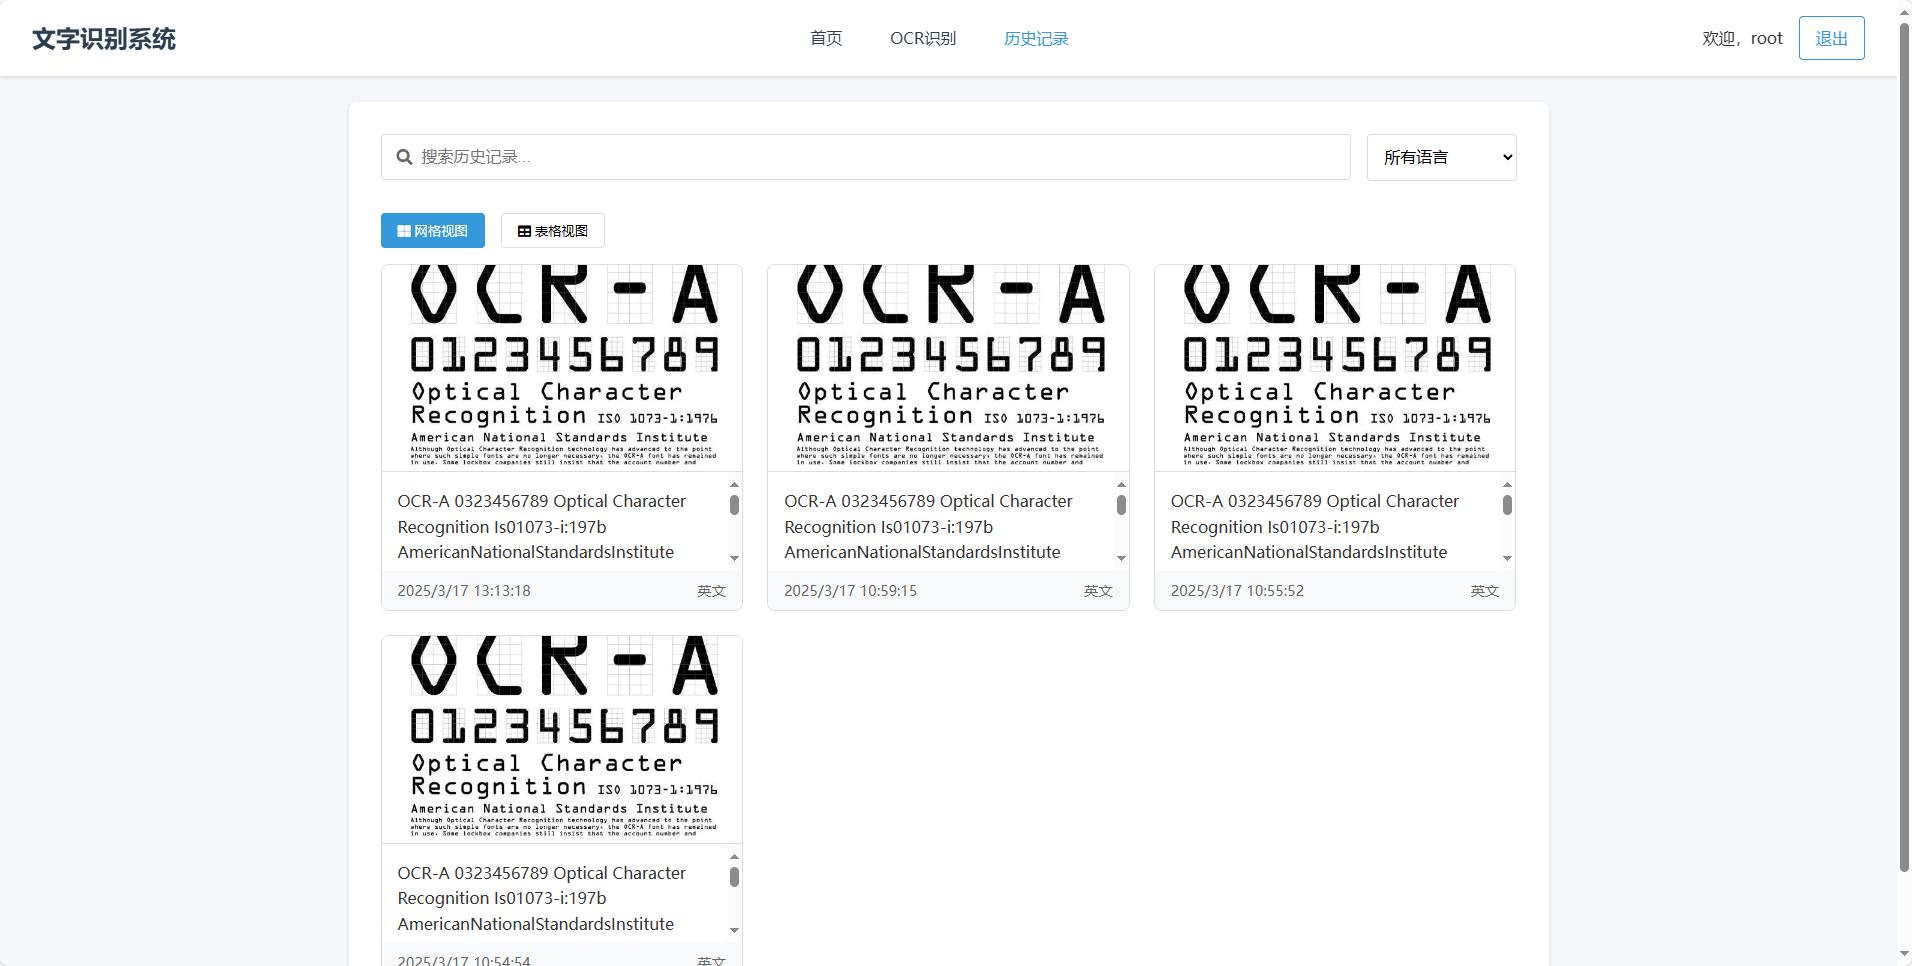Viewport: 1912px width, 966px height.
Task: Click recognized text in the 10:59:15 card
Action: [x=928, y=526]
